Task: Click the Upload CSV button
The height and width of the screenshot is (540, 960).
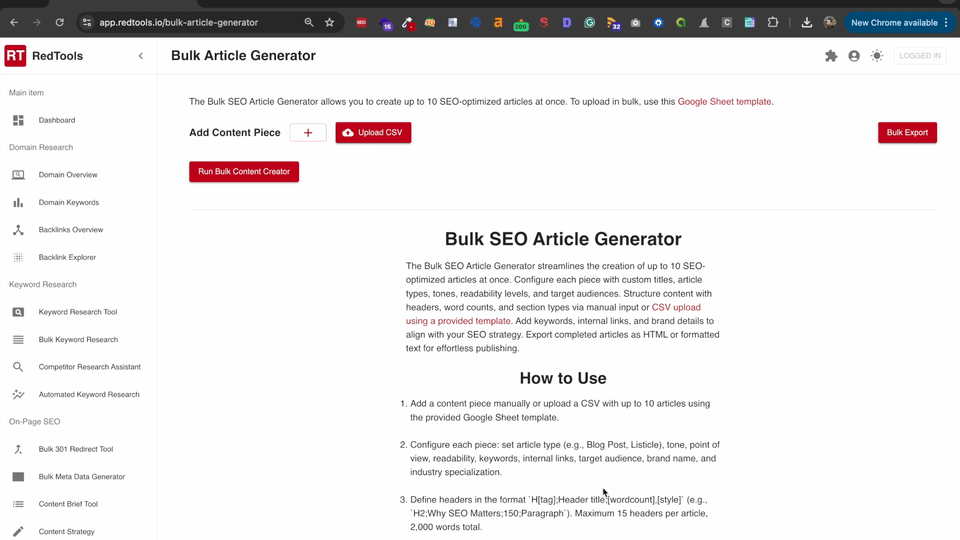Action: point(373,133)
